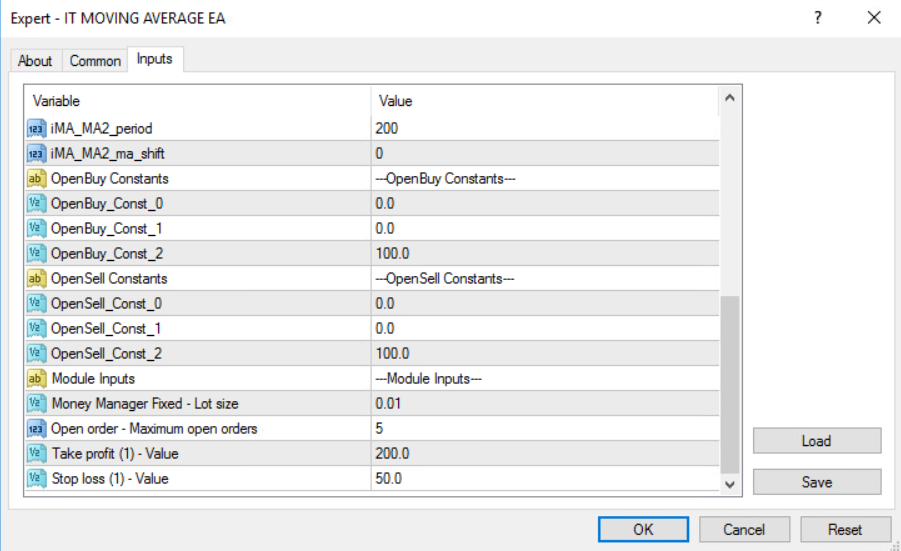Click the Save button
Image resolution: width=901 pixels, height=551 pixels.
(817, 482)
